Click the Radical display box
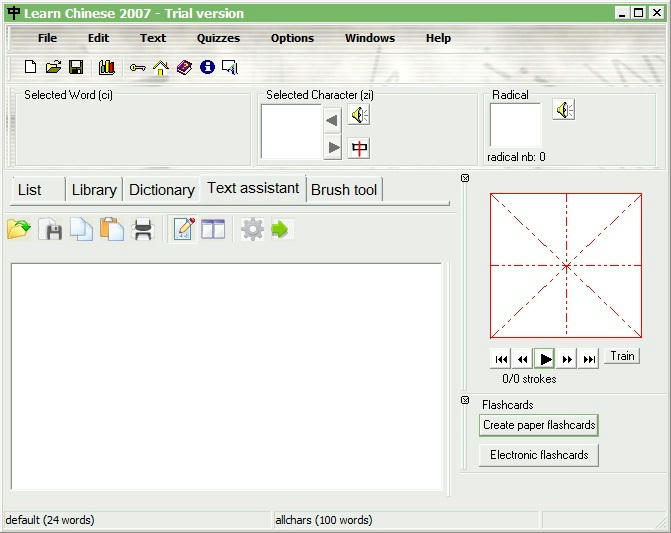 (515, 125)
